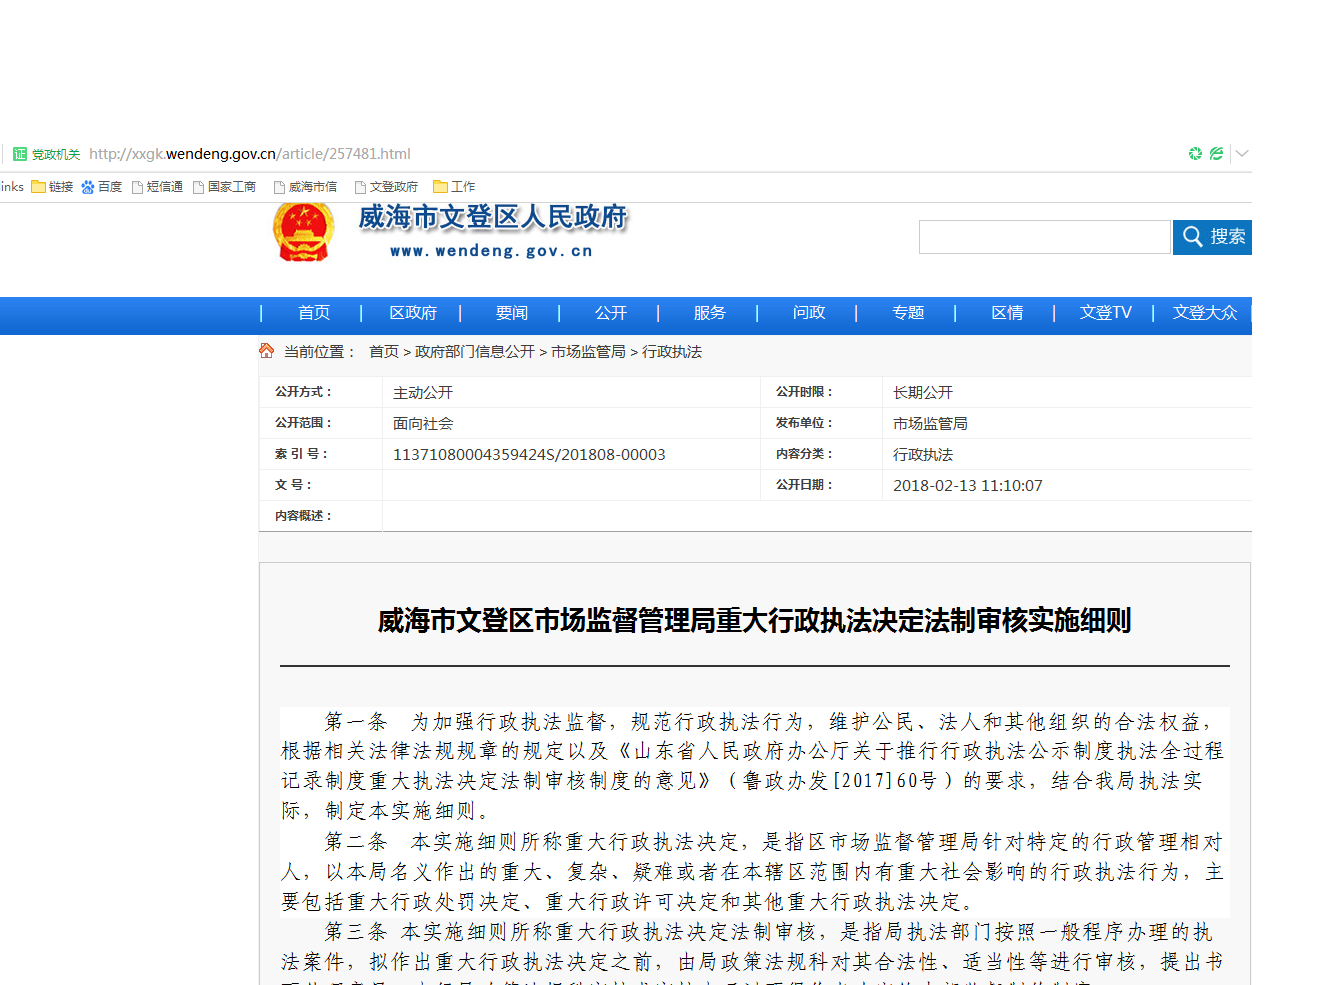This screenshot has width=1336, height=985.
Task: Open the 百度 bookmark
Action: (101, 187)
